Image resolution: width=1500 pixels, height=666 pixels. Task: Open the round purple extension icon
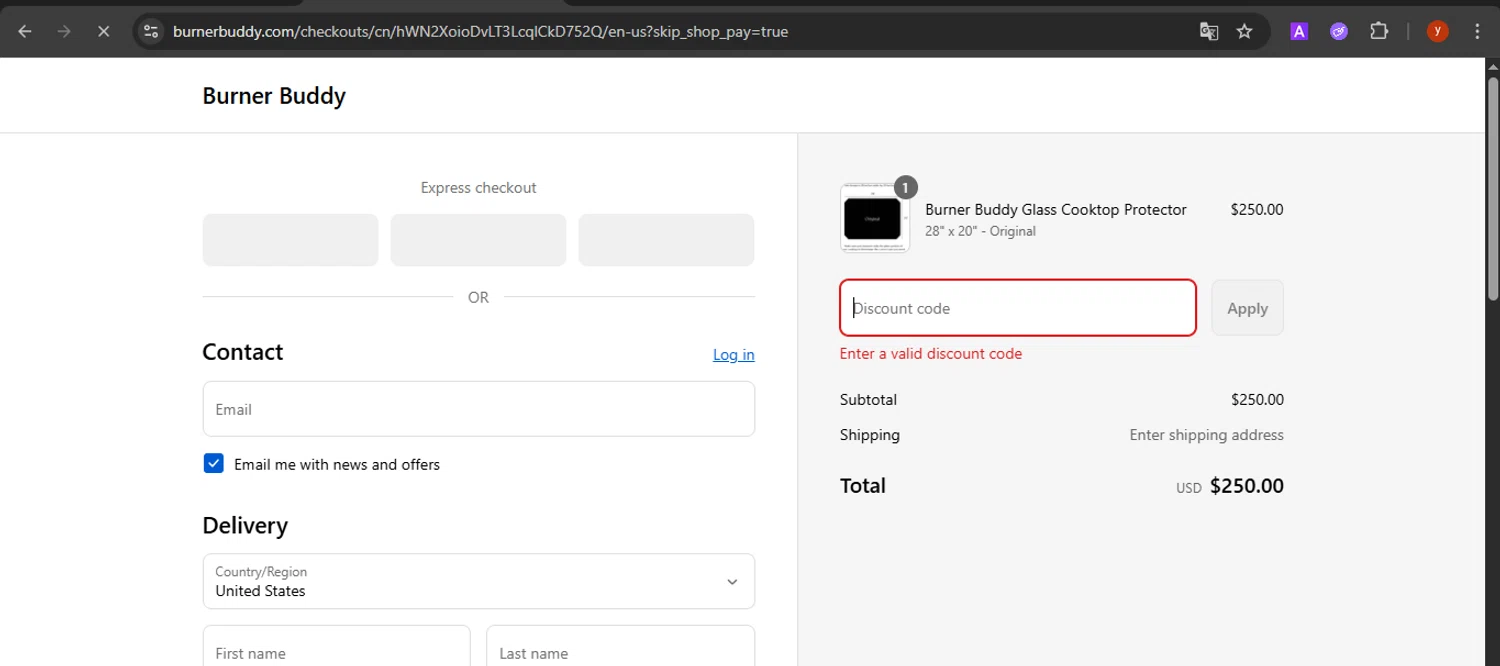[x=1339, y=31]
